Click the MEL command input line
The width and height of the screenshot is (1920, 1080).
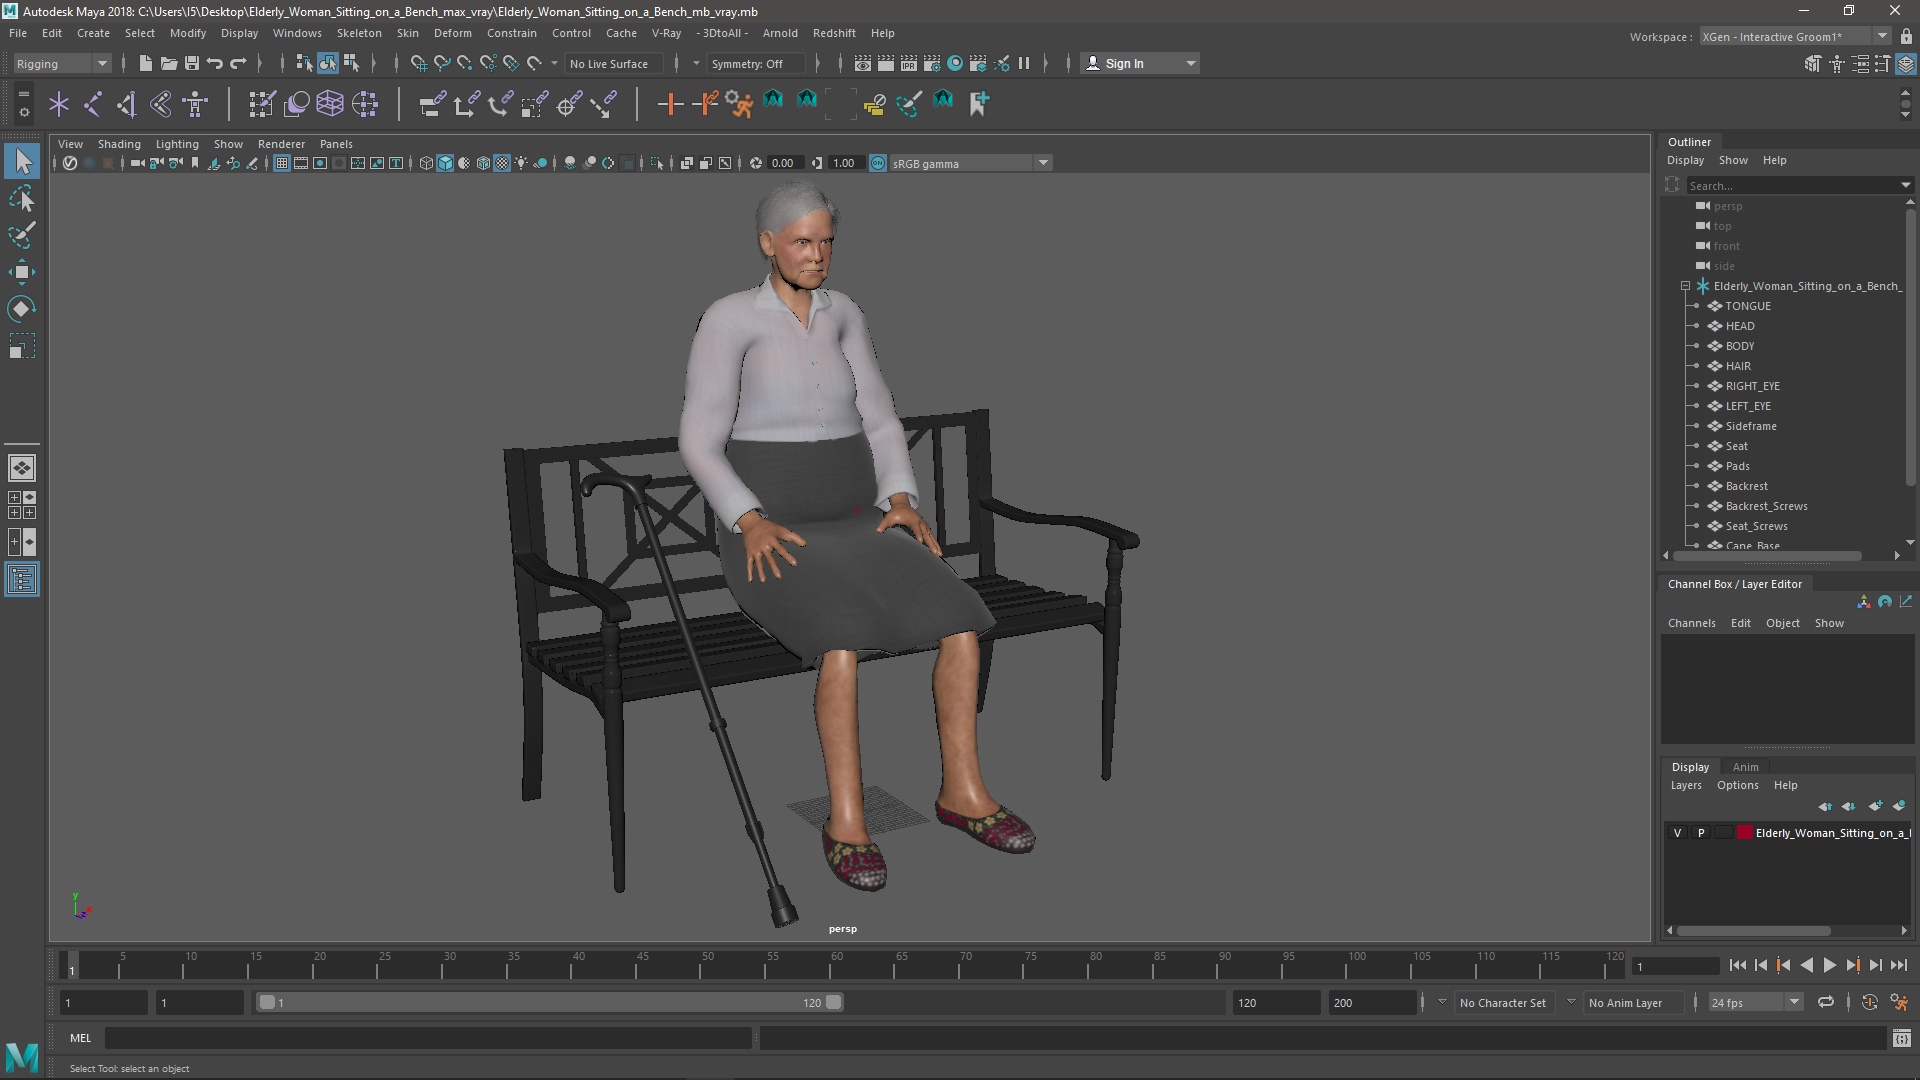coord(428,1038)
